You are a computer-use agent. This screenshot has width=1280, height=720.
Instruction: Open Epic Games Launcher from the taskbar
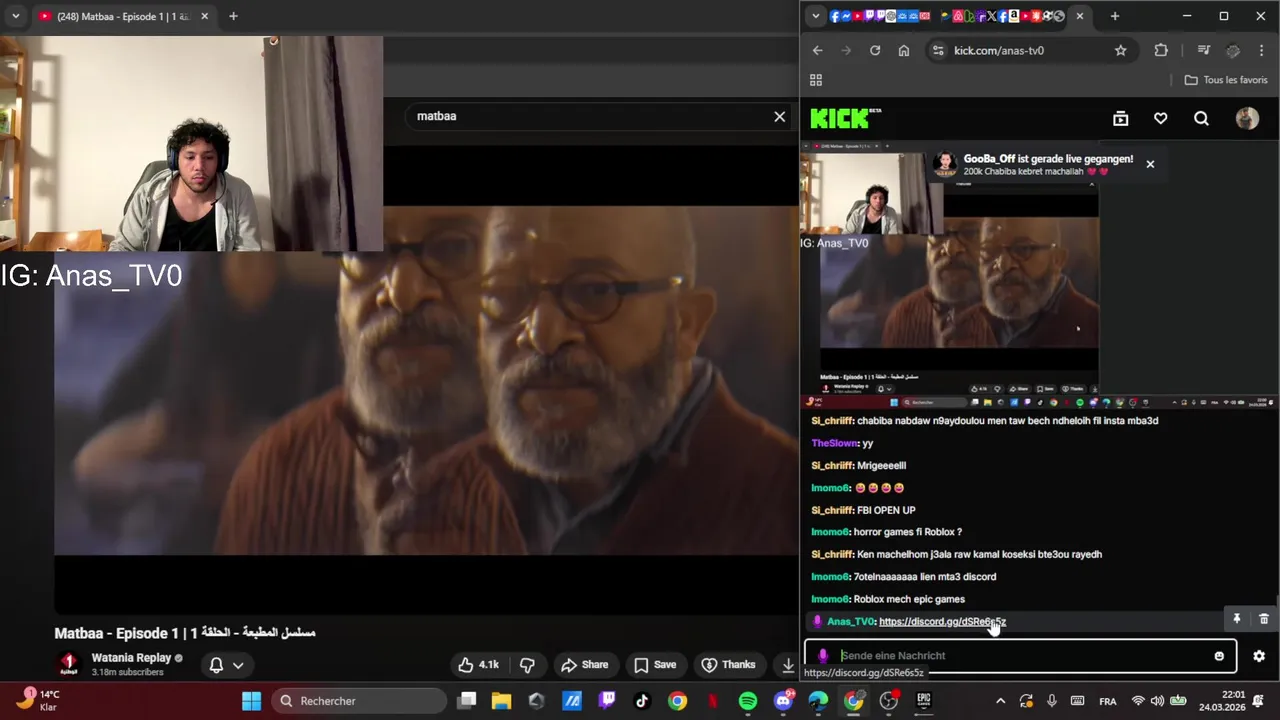pyautogui.click(x=924, y=701)
